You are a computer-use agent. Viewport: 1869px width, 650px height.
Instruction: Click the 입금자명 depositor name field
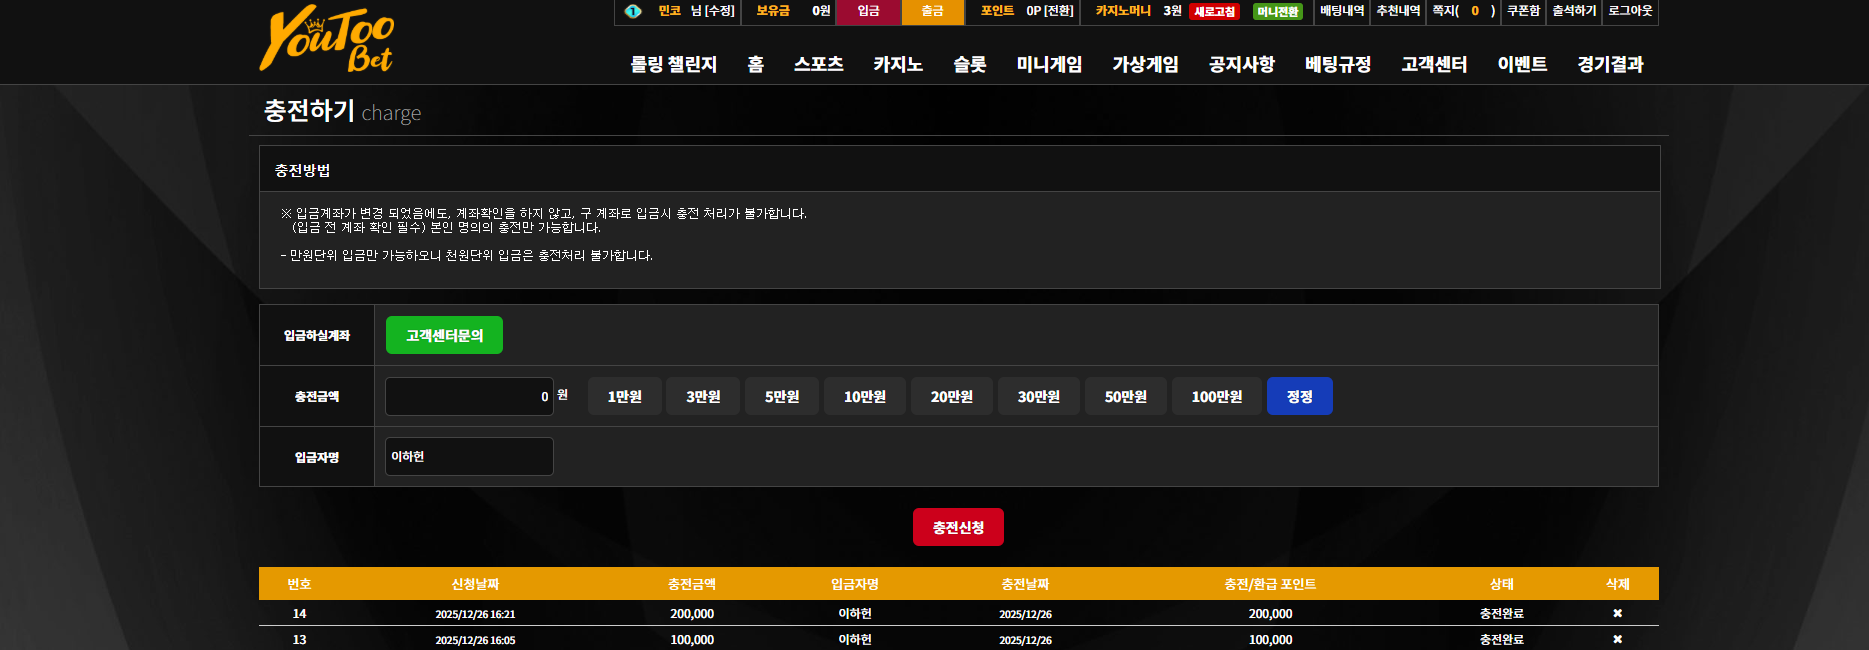469,456
